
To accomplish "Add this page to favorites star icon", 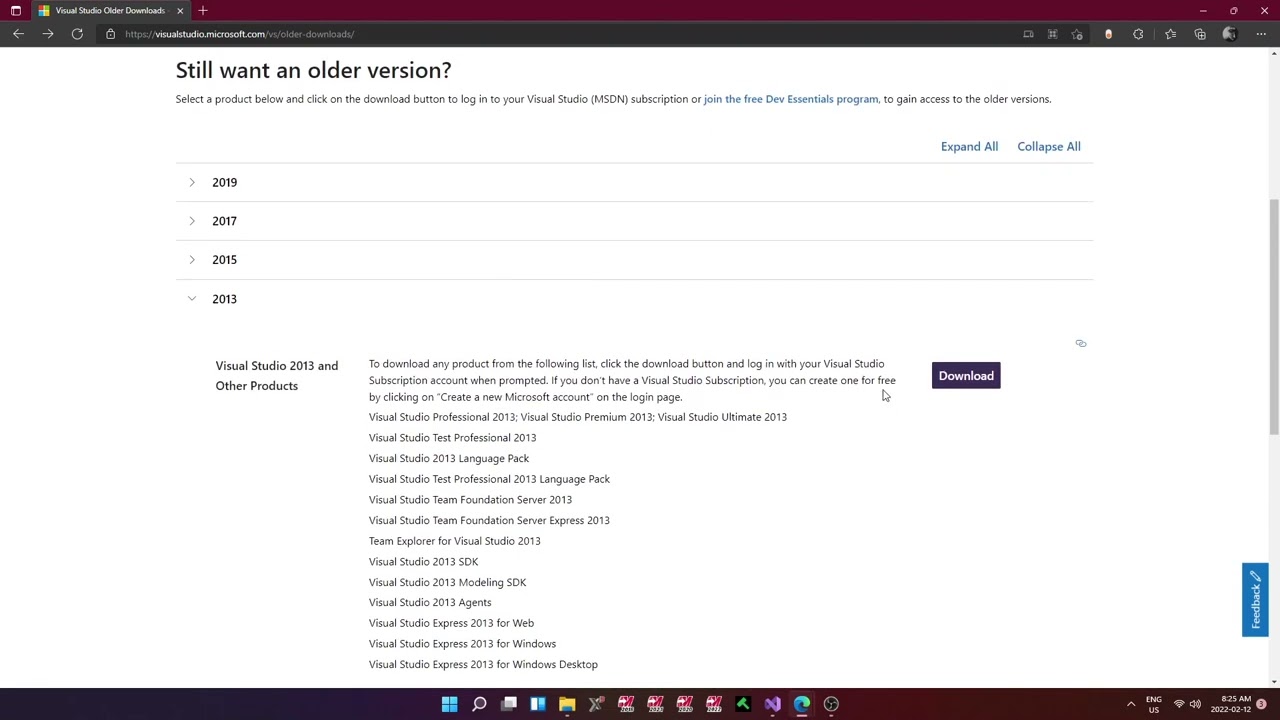I will [x=1077, y=34].
